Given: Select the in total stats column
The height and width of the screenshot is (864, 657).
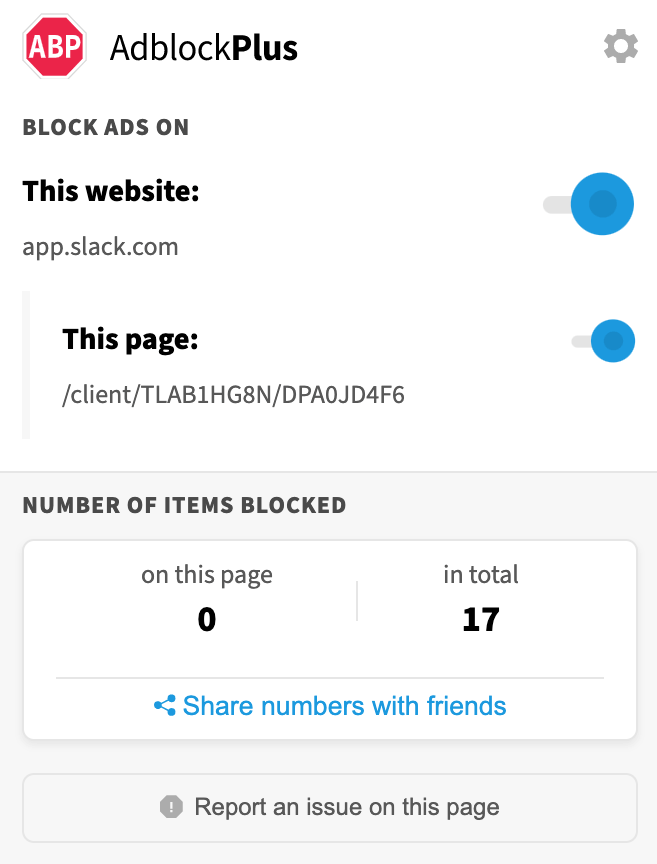Looking at the screenshot, I should pyautogui.click(x=480, y=597).
